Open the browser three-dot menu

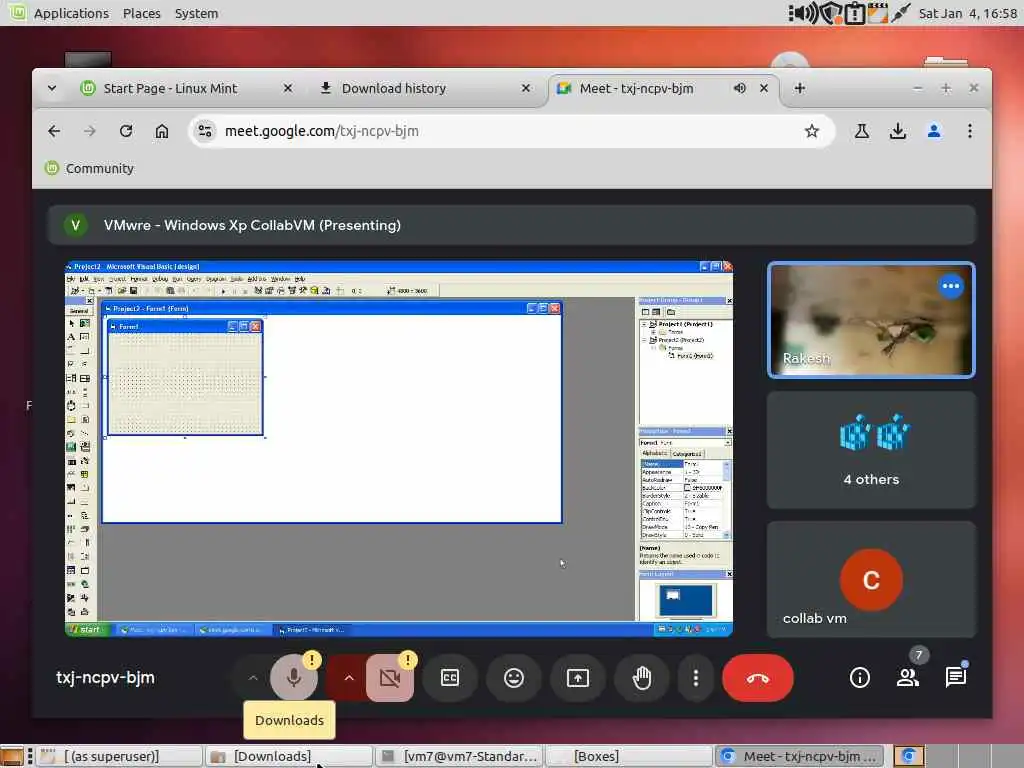point(970,131)
